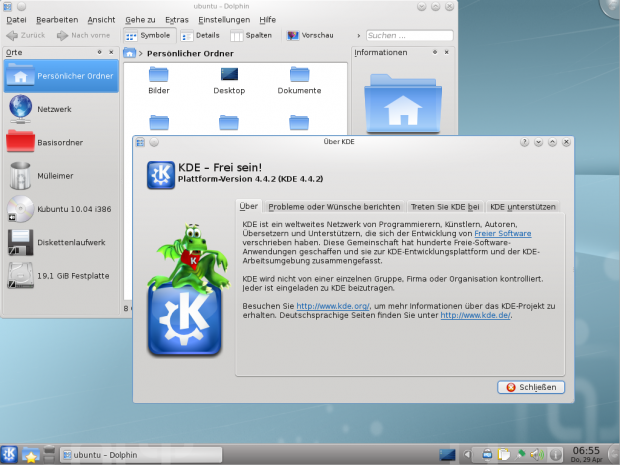Select Persönlicher Ordner in Orte panel

61,76
